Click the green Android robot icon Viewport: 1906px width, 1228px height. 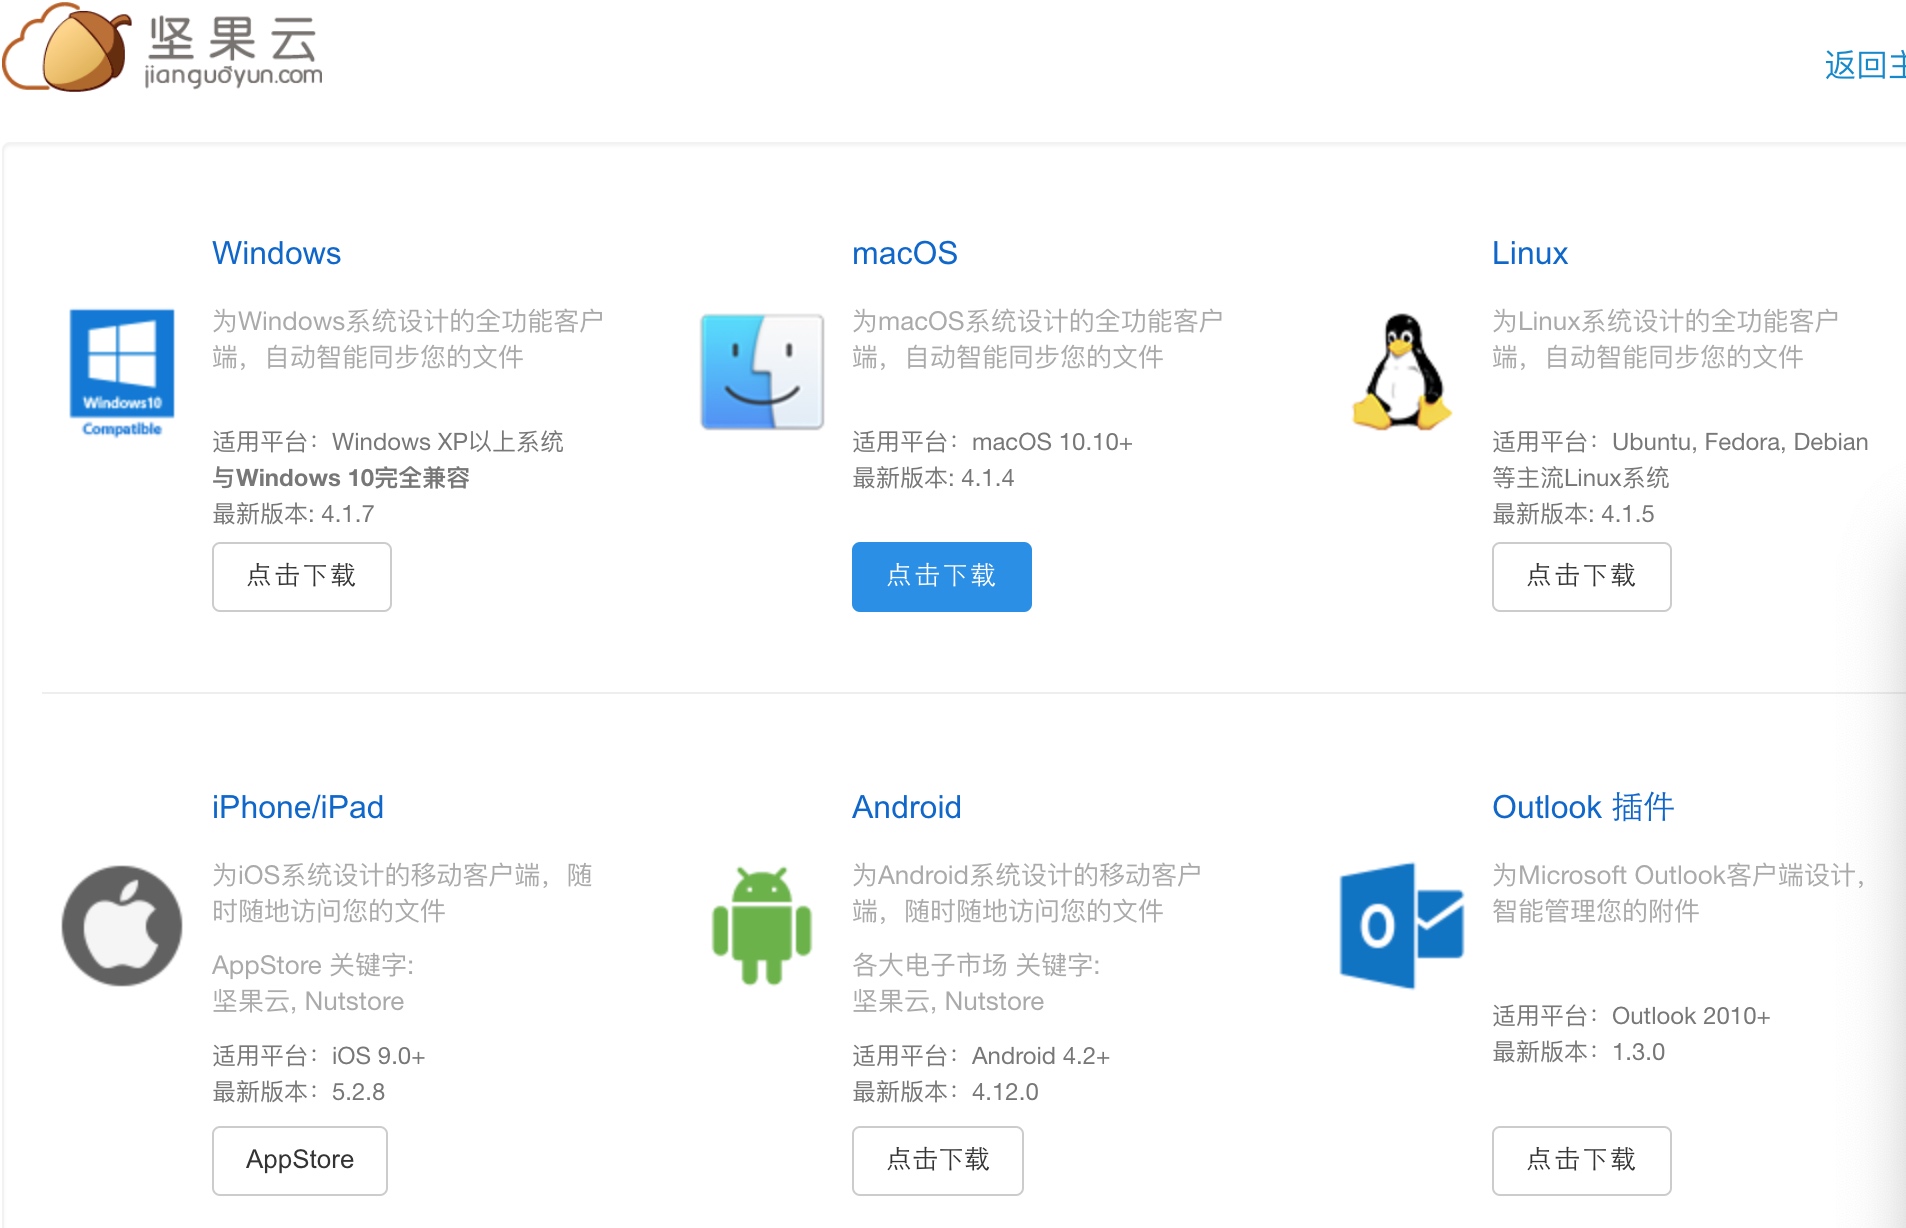coord(762,926)
